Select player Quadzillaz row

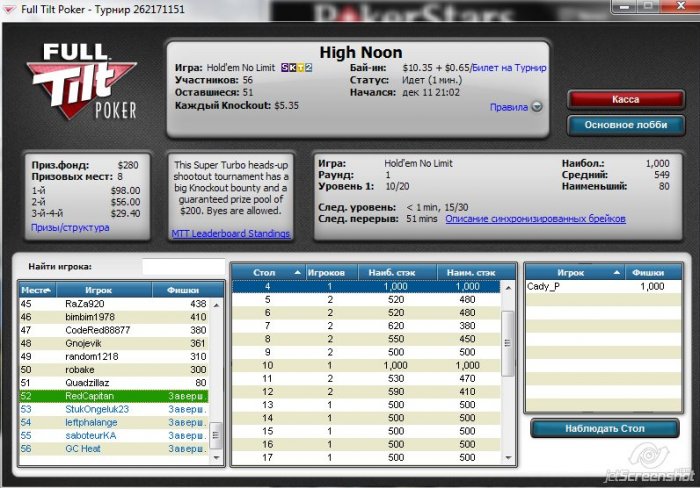coord(113,383)
